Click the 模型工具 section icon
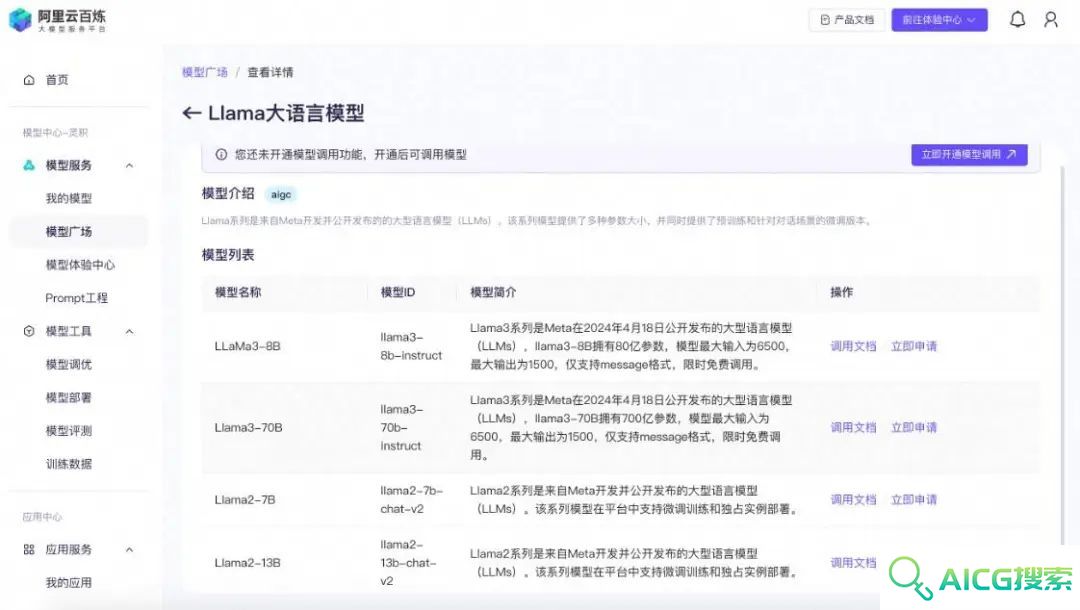1080x610 pixels. tap(29, 331)
